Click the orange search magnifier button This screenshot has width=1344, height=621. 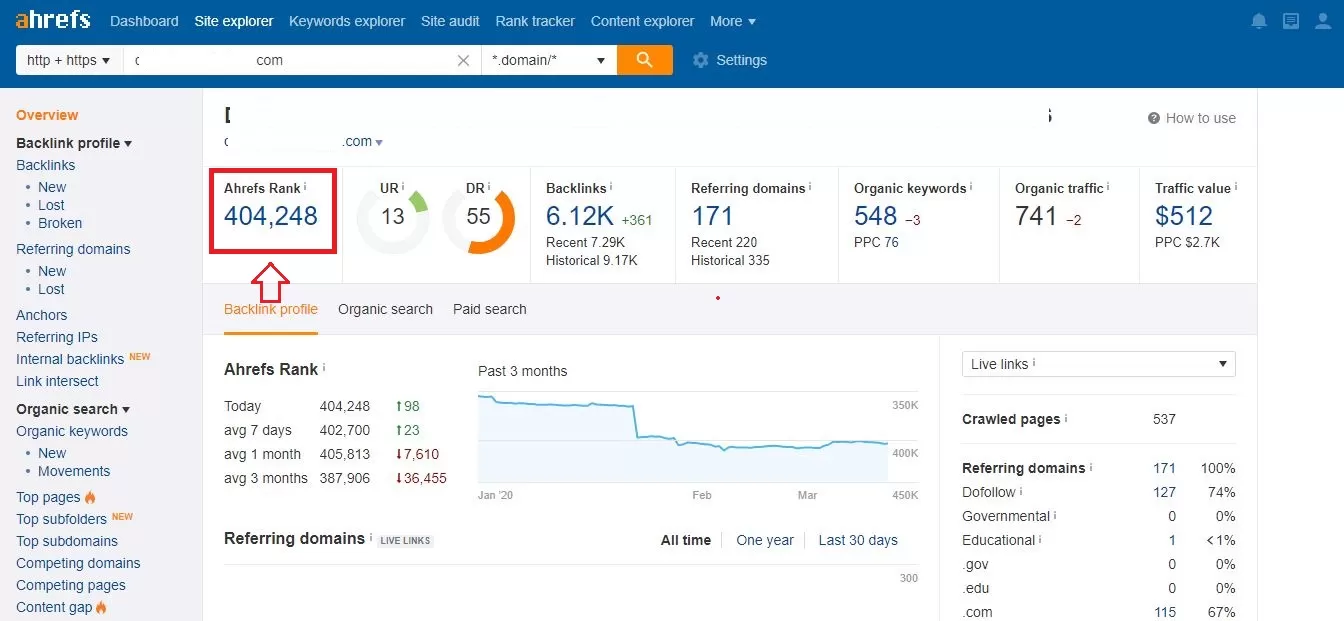click(x=645, y=60)
